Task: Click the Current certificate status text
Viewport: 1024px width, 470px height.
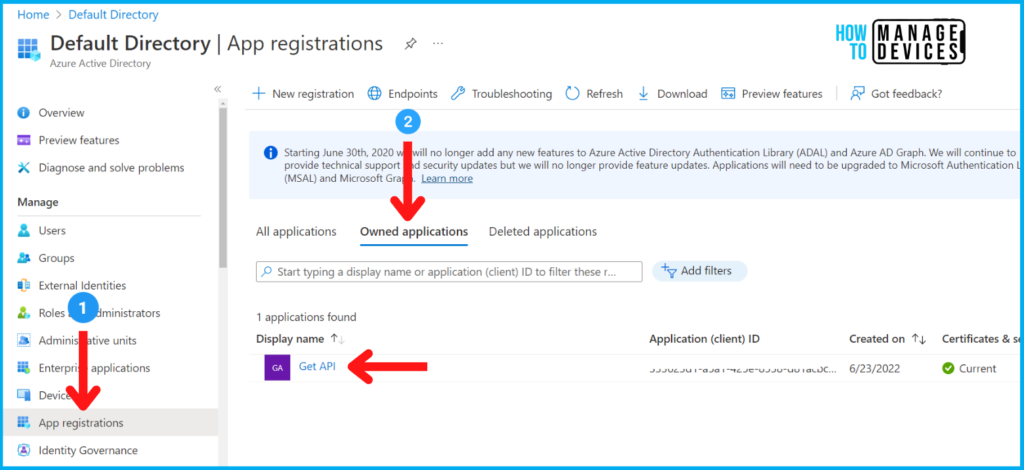Action: 978,368
